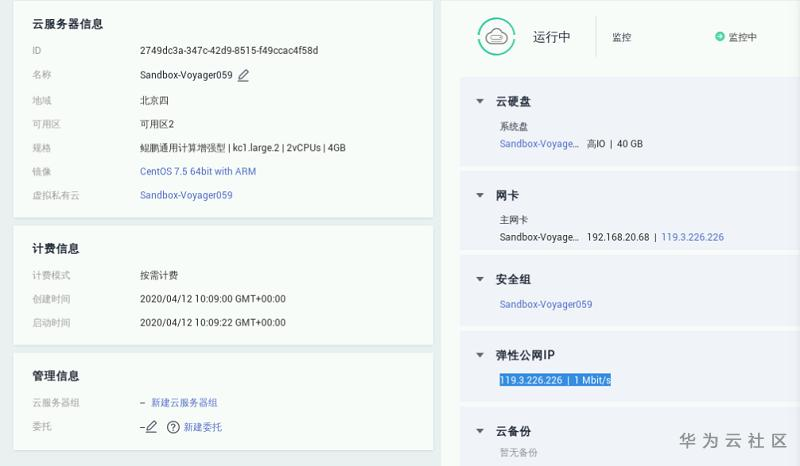Image resolution: width=800 pixels, height=466 pixels.
Task: Click the server name text Sandbox-Voyager059
Action: point(186,75)
